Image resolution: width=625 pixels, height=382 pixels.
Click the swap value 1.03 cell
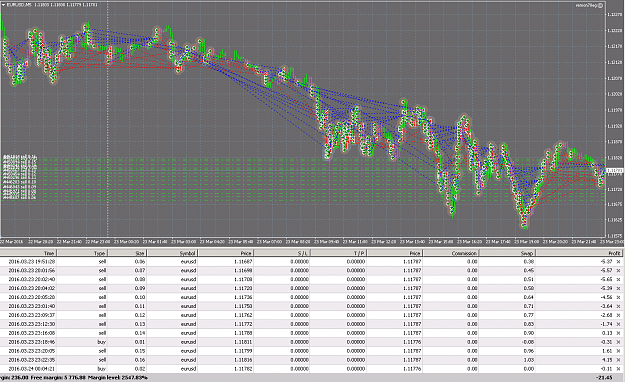point(529,360)
